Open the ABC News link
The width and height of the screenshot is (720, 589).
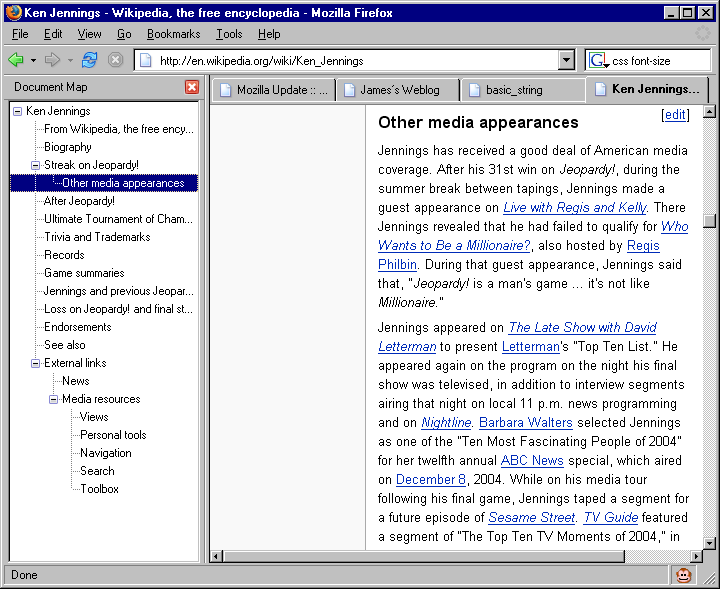pyautogui.click(x=532, y=460)
